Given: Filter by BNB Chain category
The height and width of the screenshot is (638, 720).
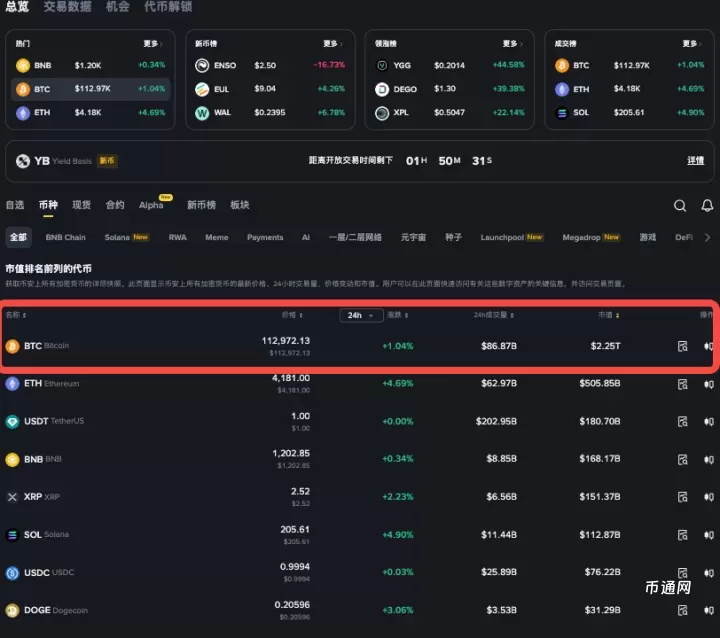Looking at the screenshot, I should (66, 237).
